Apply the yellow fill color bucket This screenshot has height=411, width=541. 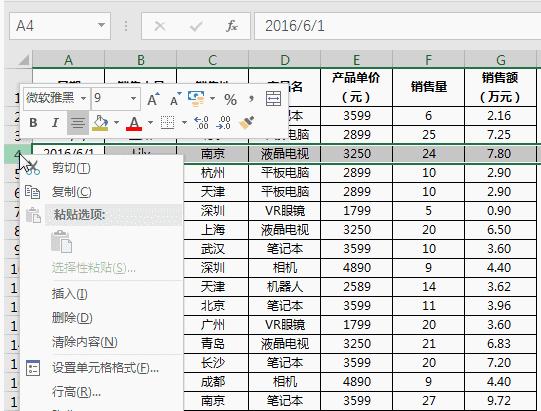pyautogui.click(x=100, y=123)
